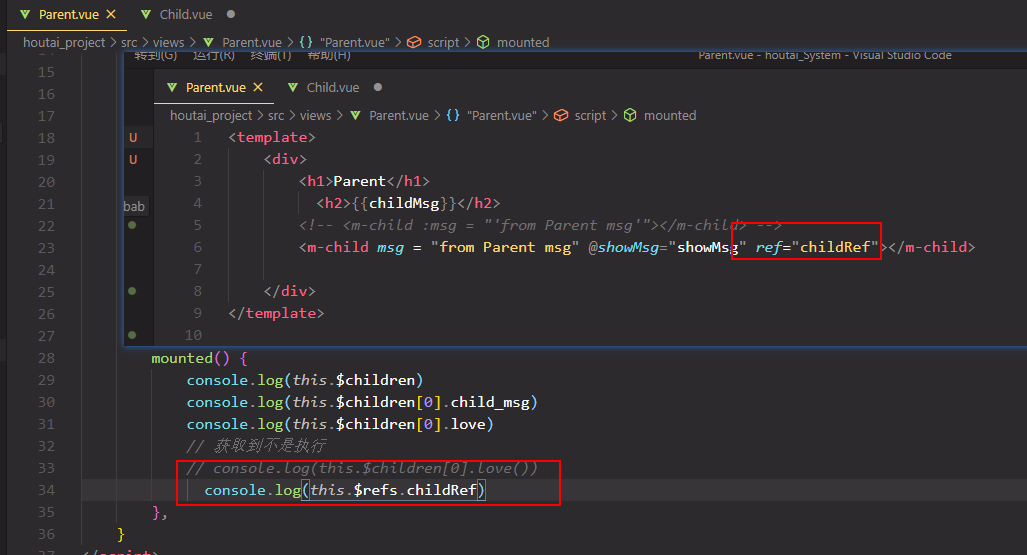Click ref="childRef" attribute in inset
Viewport: 1027px width, 555px height.
pyautogui.click(x=817, y=247)
